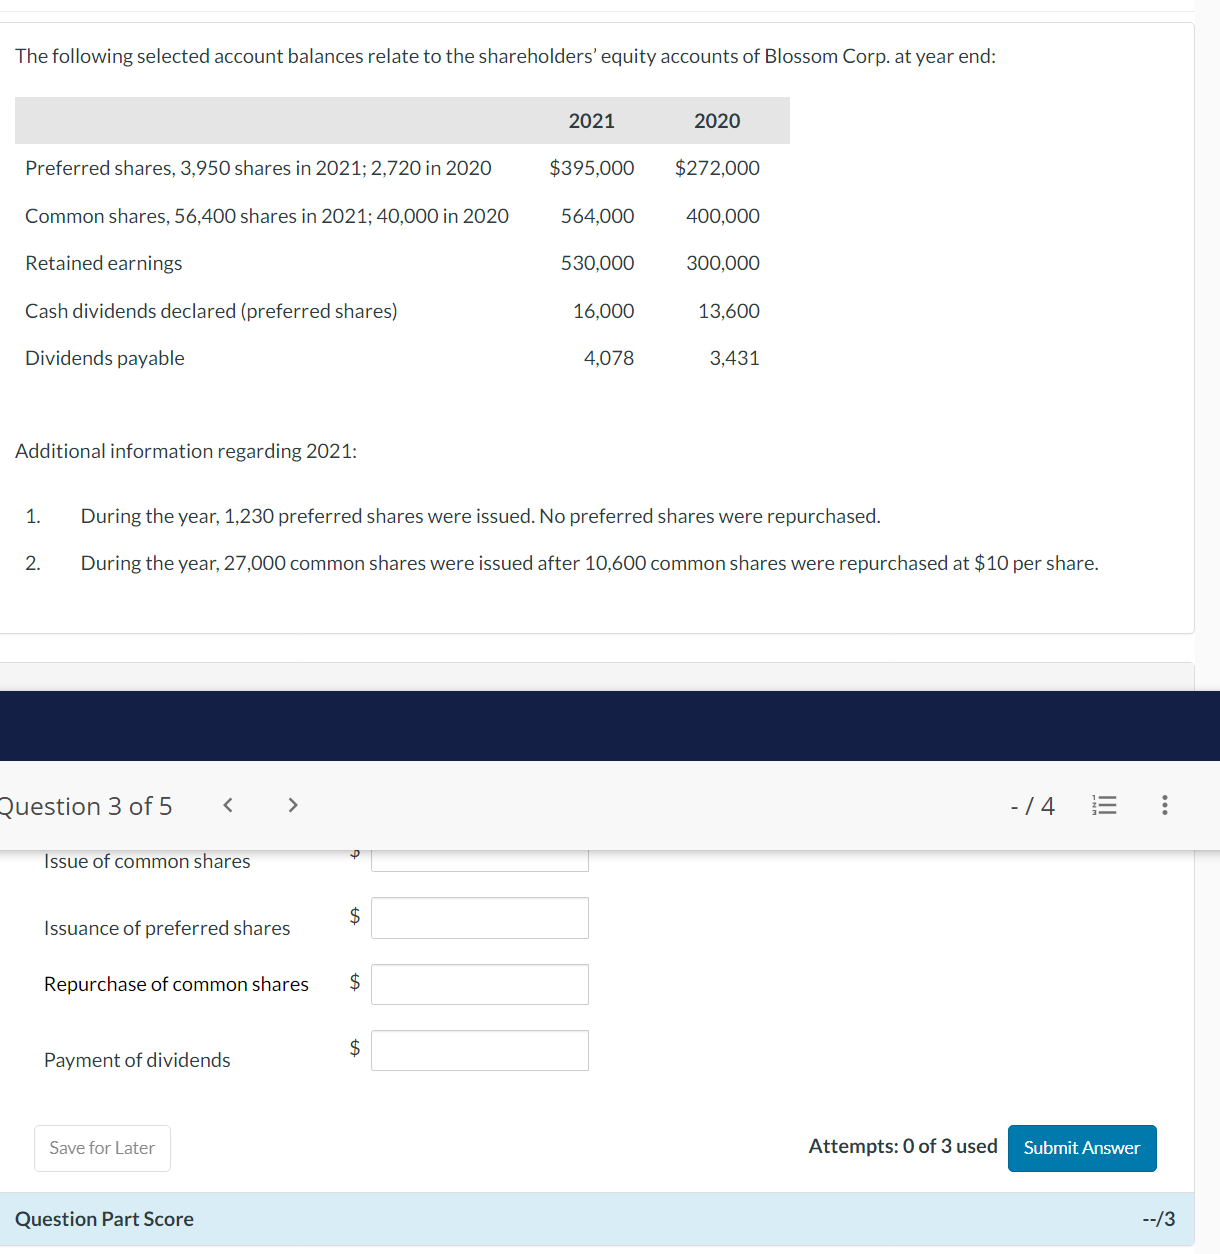Click the Submit Answer button
1220x1254 pixels.
[x=1082, y=1148]
